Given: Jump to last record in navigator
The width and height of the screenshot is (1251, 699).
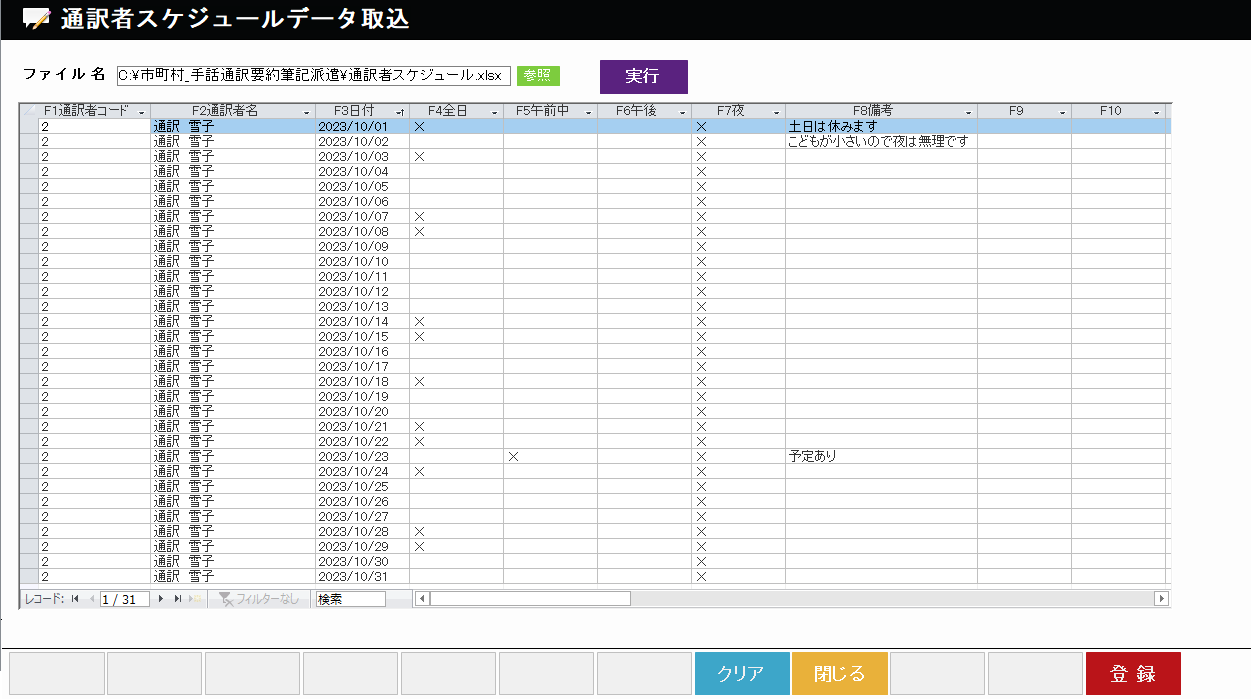Looking at the screenshot, I should tap(178, 599).
